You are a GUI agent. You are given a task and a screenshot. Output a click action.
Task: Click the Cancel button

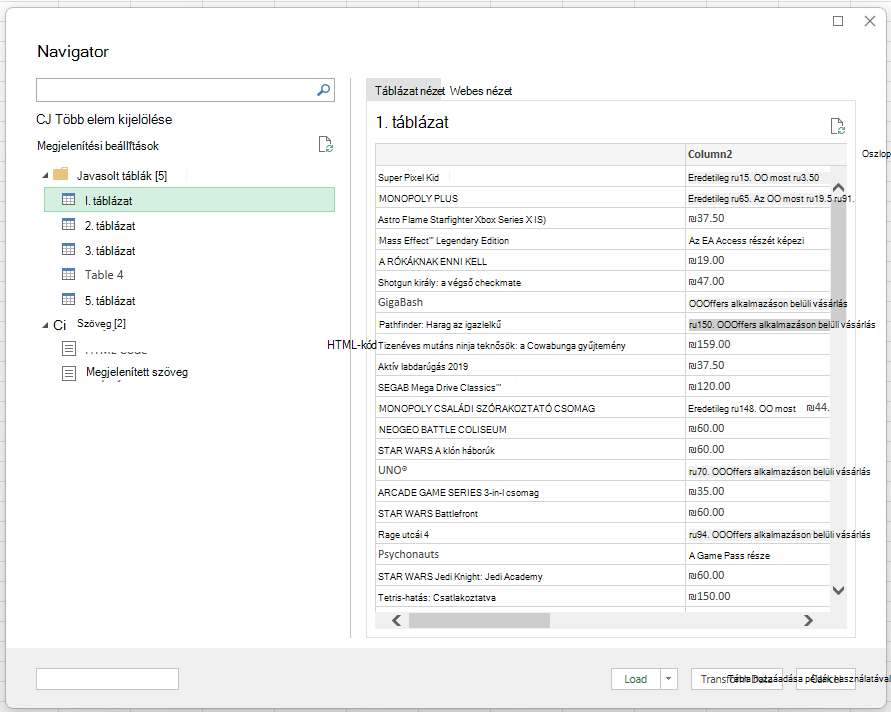(825, 678)
